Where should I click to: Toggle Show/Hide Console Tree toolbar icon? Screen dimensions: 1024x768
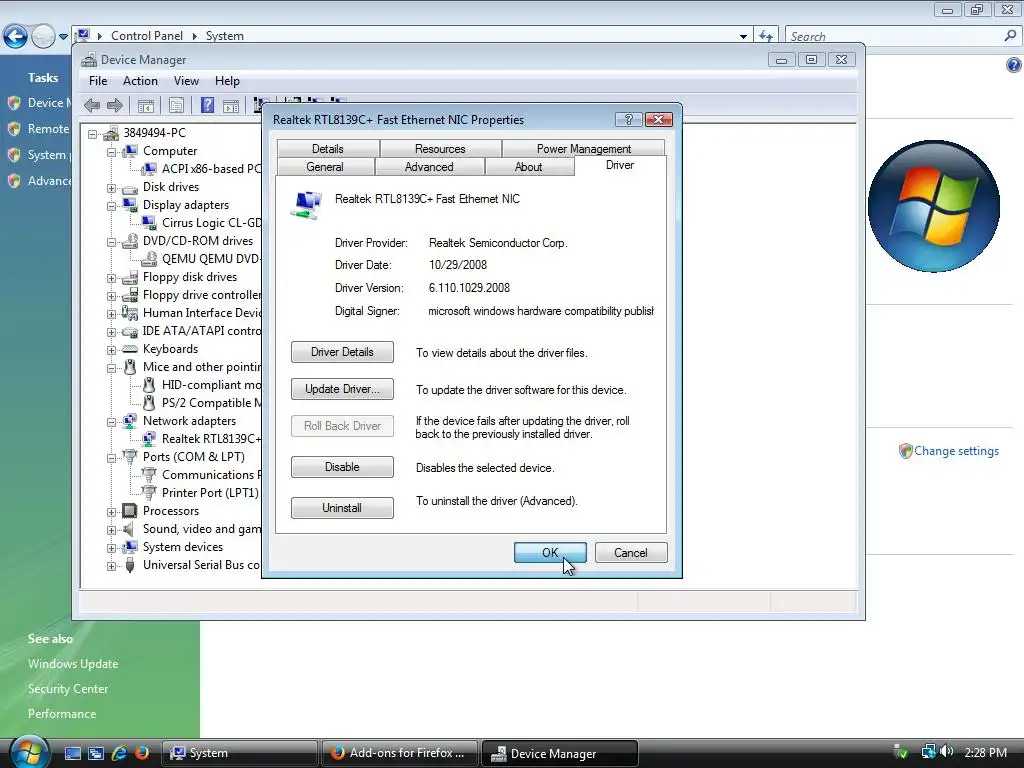point(146,105)
